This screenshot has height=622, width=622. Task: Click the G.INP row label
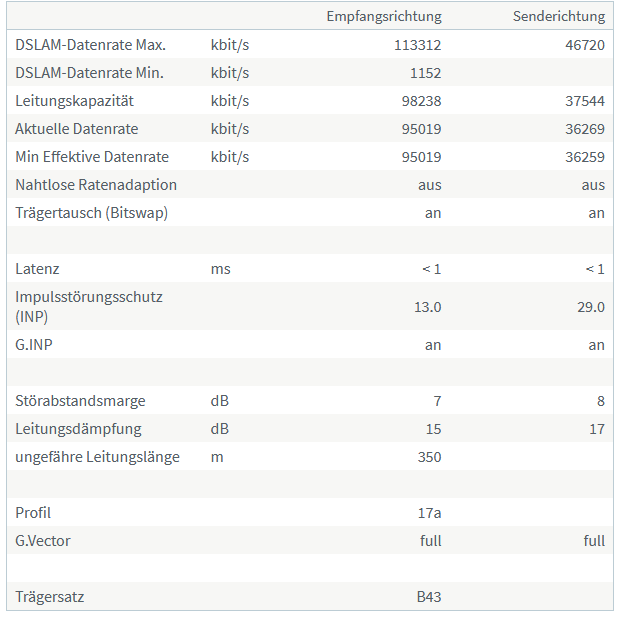(34, 345)
